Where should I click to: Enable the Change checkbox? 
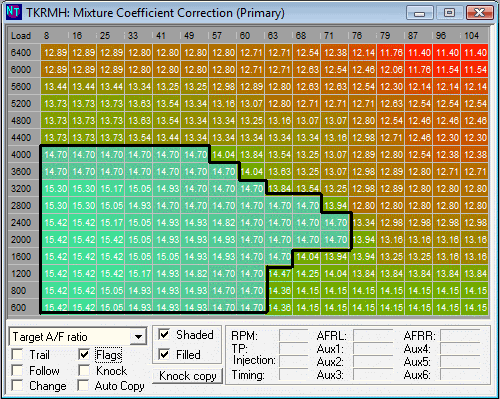[17, 385]
